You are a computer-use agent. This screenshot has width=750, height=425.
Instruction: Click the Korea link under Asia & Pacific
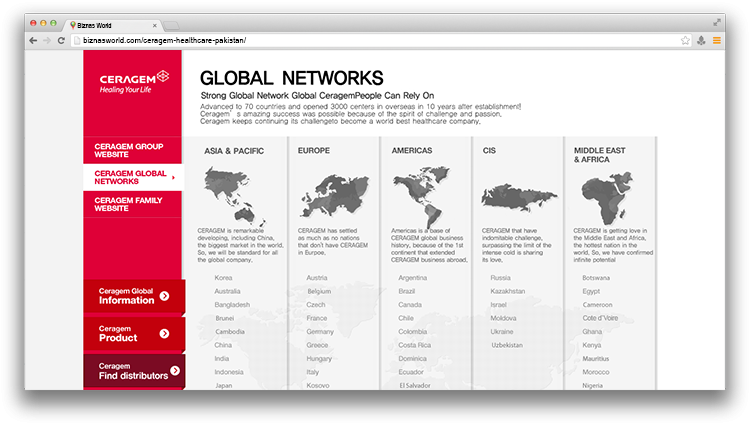224,278
